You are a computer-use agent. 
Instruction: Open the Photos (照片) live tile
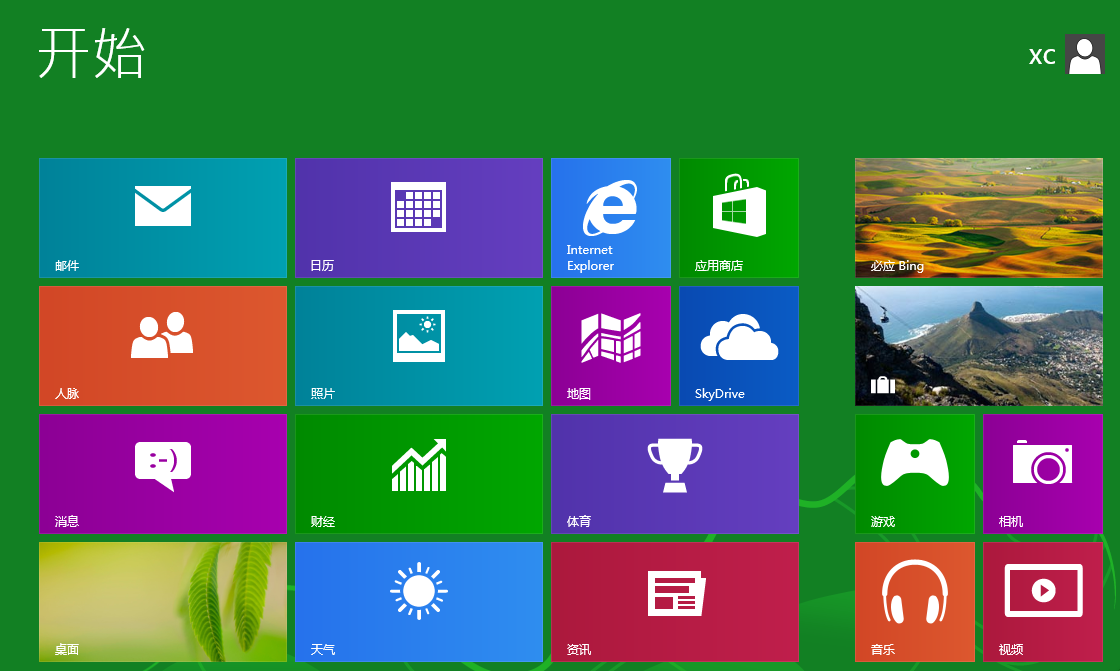[419, 345]
